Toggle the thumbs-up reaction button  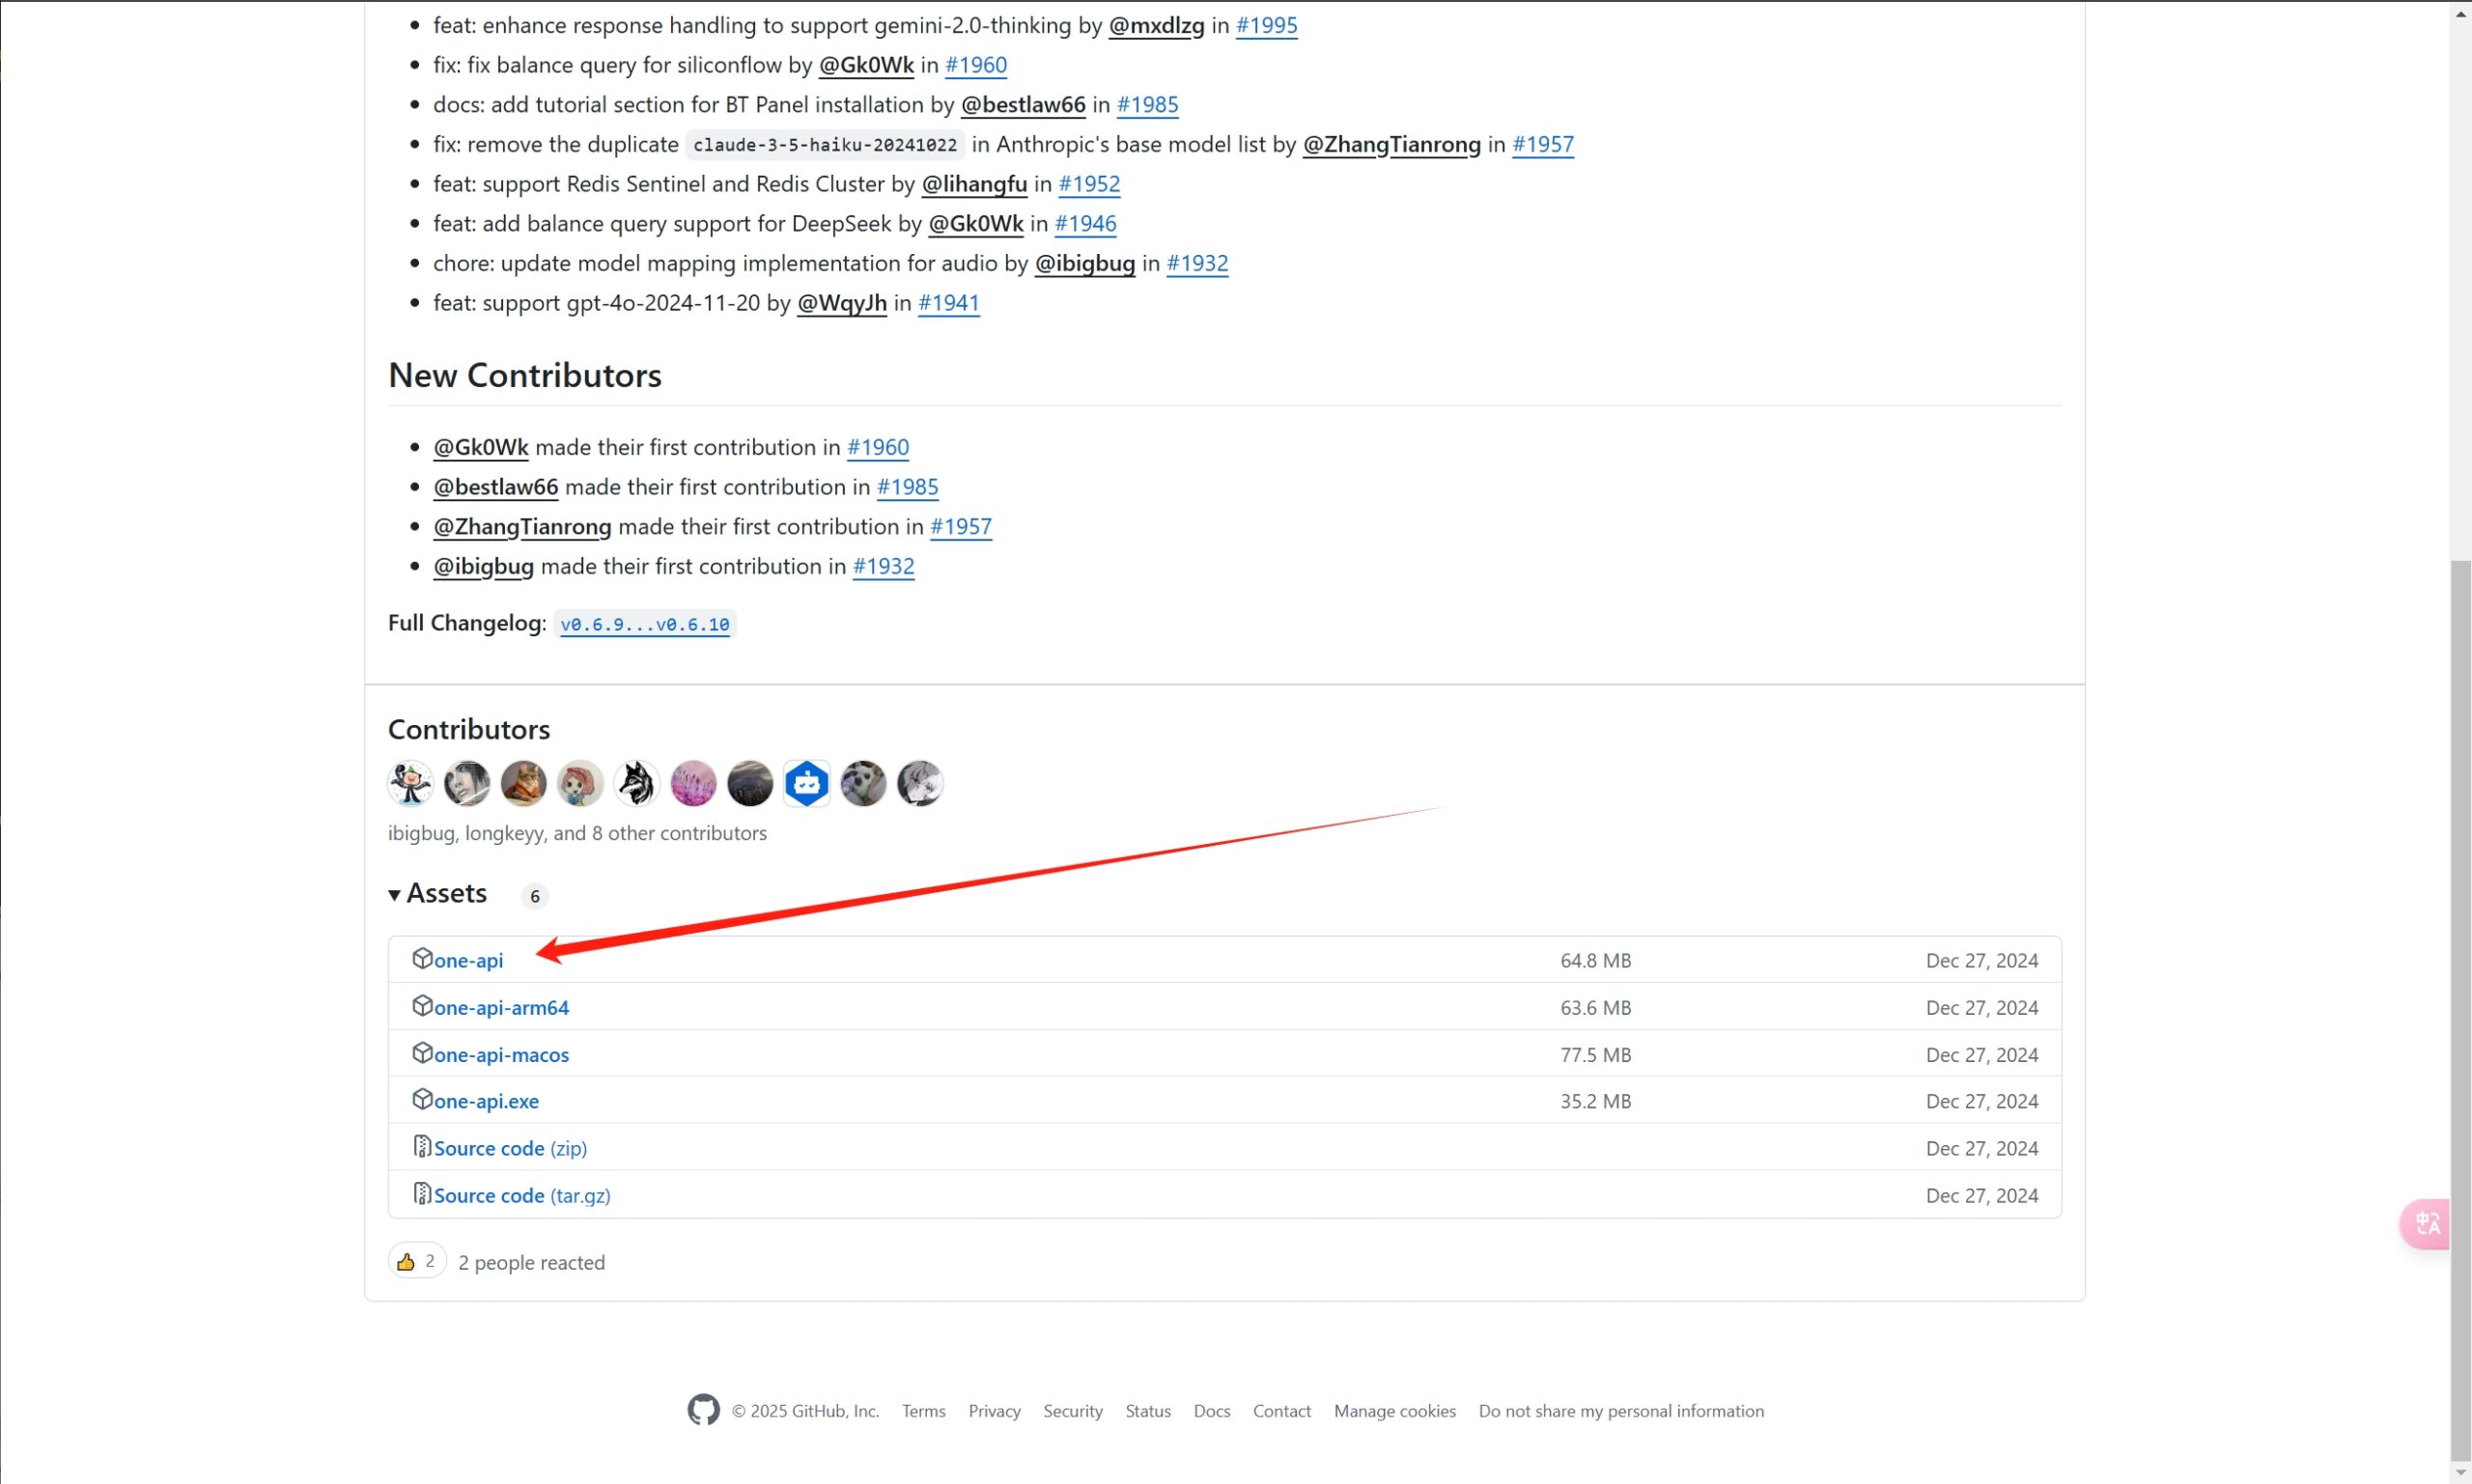point(417,1261)
